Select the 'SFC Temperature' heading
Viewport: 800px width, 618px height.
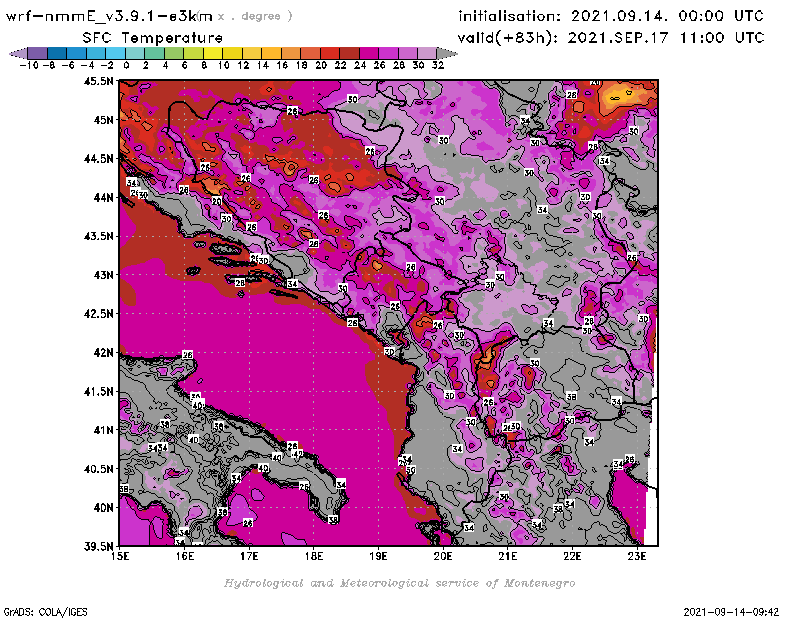tap(153, 38)
